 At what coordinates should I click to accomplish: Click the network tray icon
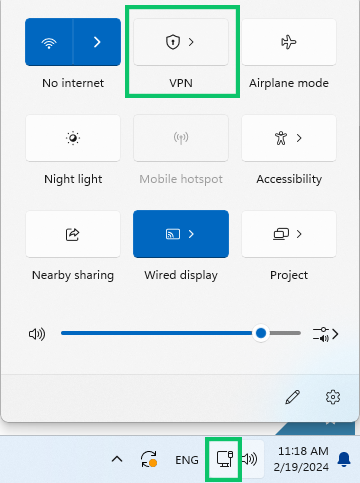[224, 459]
